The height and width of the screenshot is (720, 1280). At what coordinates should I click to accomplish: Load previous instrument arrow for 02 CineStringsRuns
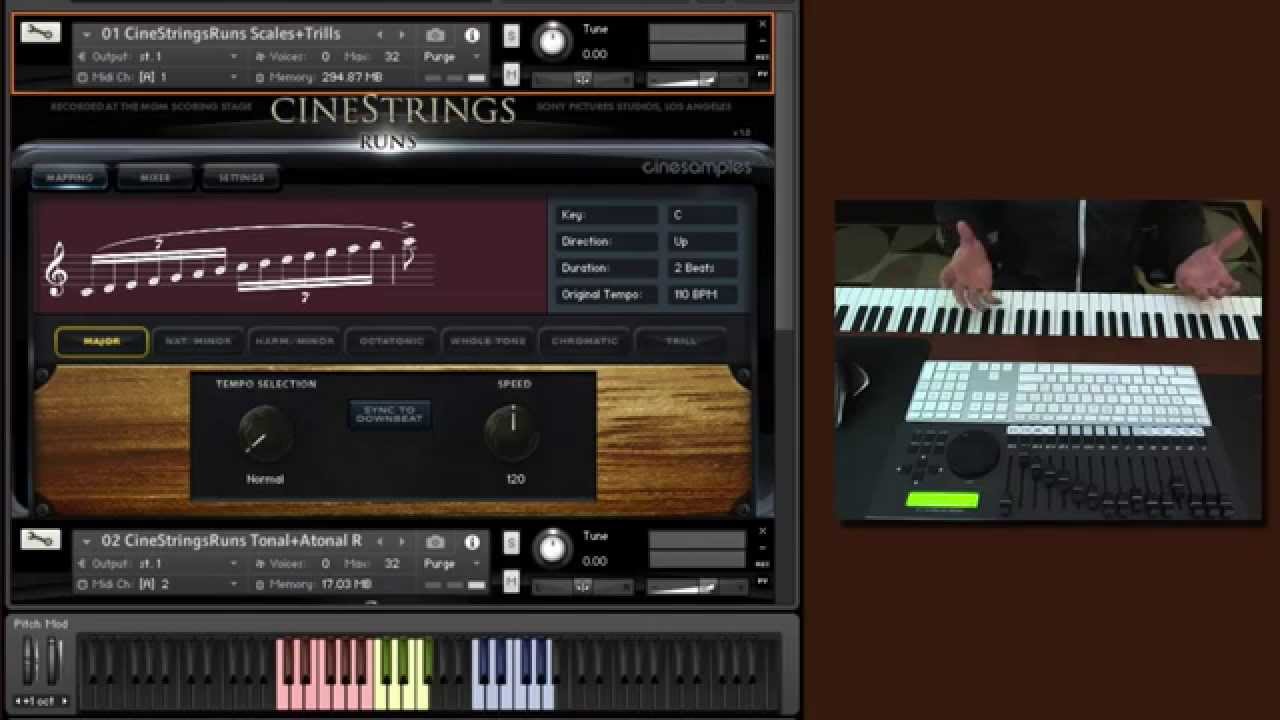click(379, 541)
